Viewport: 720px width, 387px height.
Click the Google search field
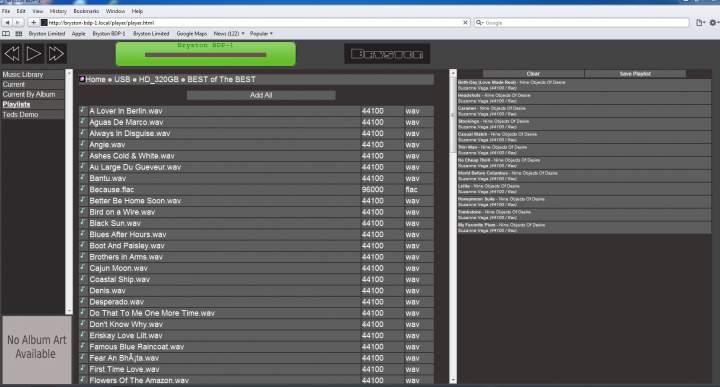pos(582,22)
